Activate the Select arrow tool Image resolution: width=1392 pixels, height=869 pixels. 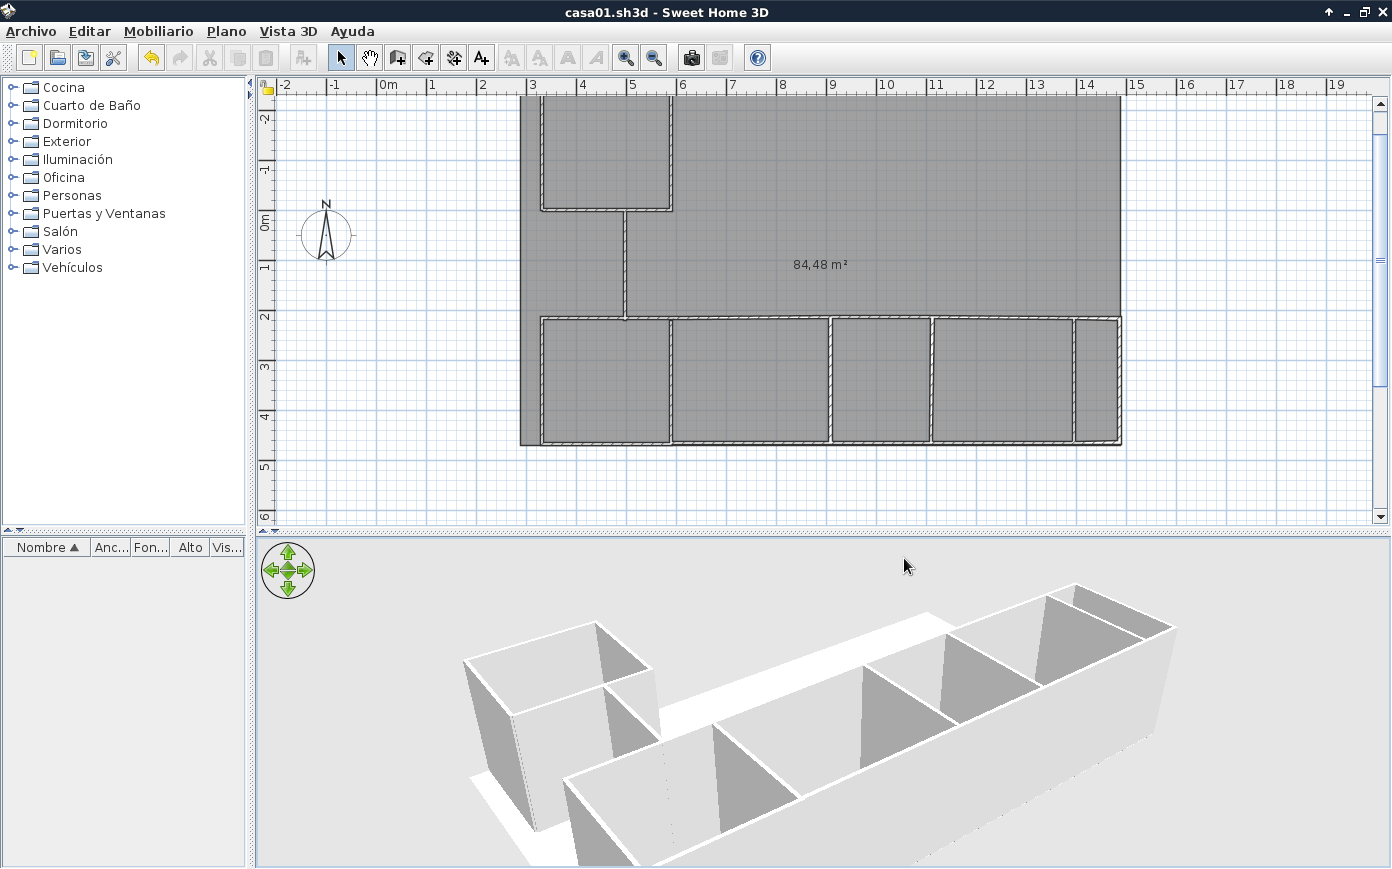pos(341,58)
